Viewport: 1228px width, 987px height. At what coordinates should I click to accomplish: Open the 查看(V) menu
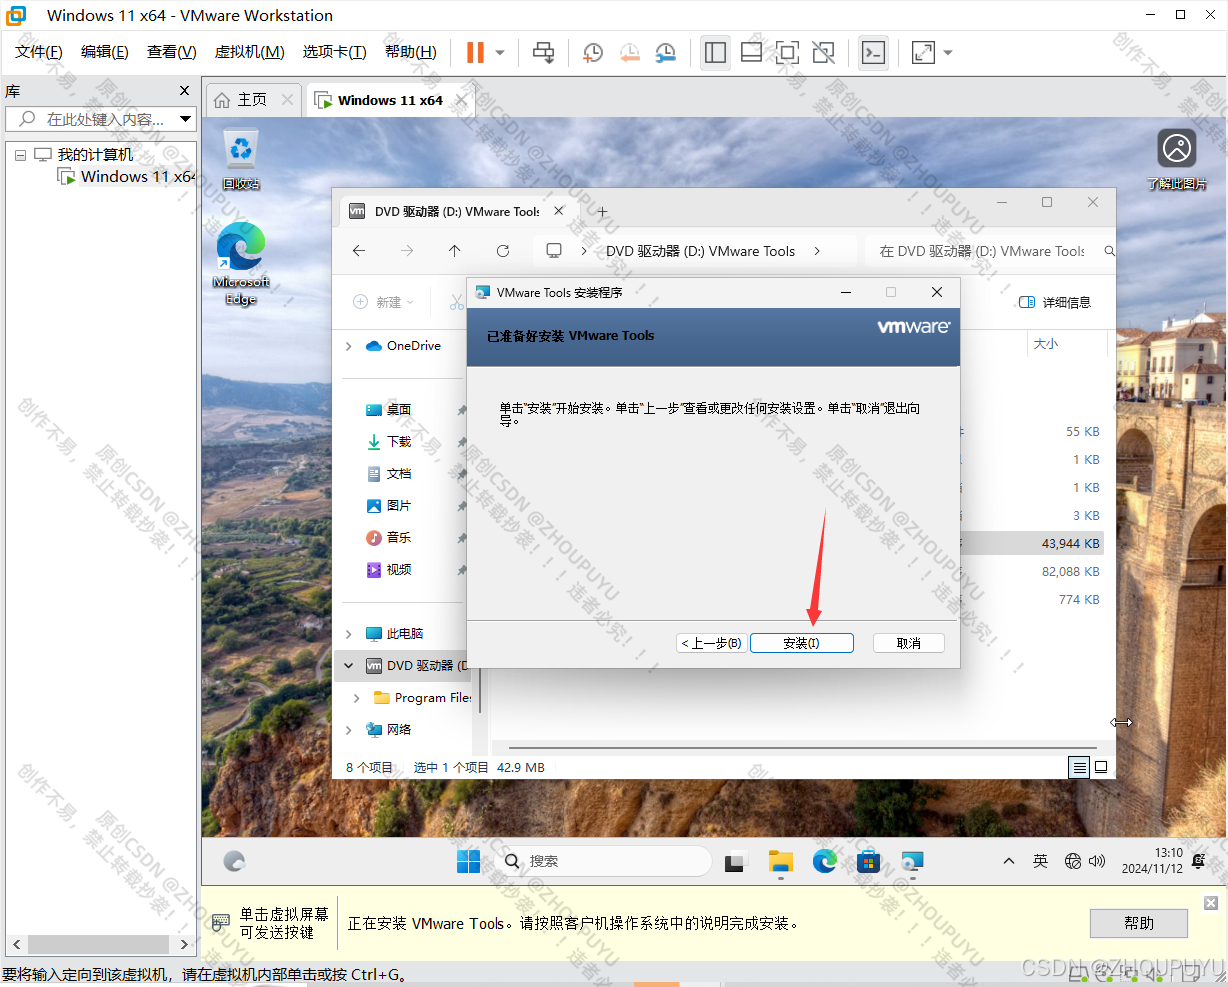click(x=171, y=52)
